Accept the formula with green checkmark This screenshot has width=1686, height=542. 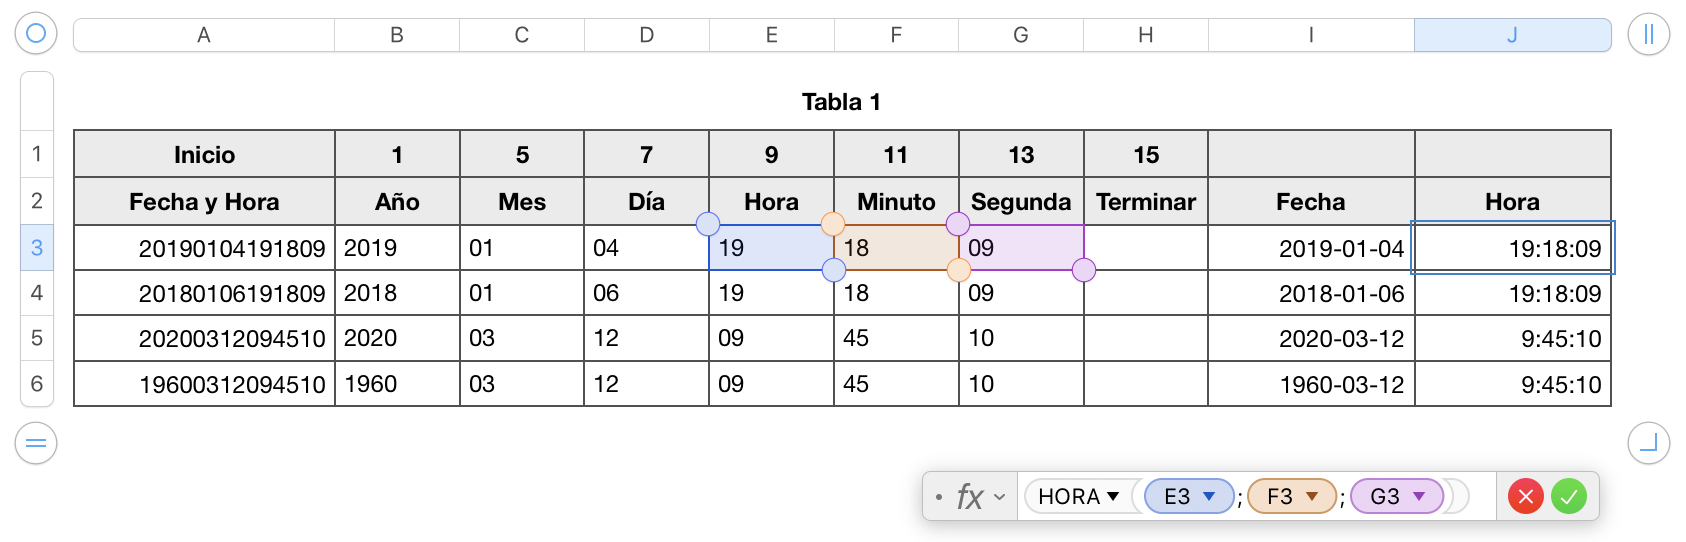1569,496
